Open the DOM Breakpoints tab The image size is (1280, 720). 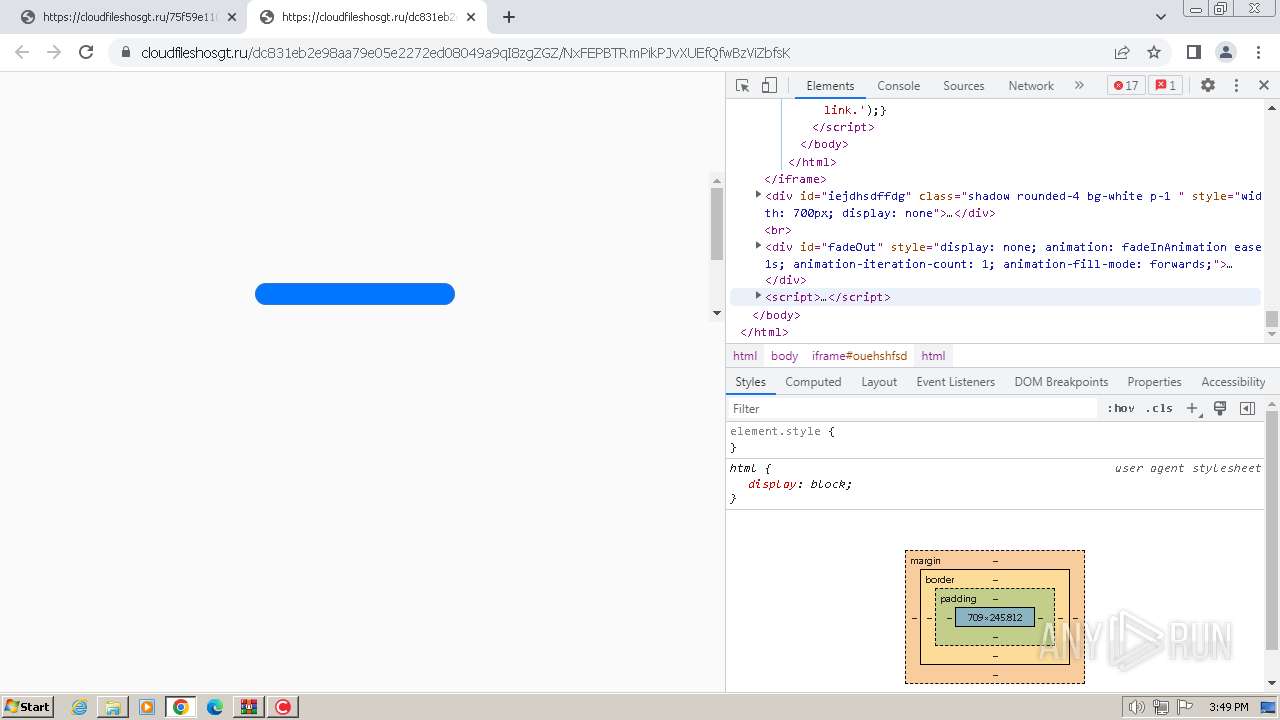(x=1061, y=382)
